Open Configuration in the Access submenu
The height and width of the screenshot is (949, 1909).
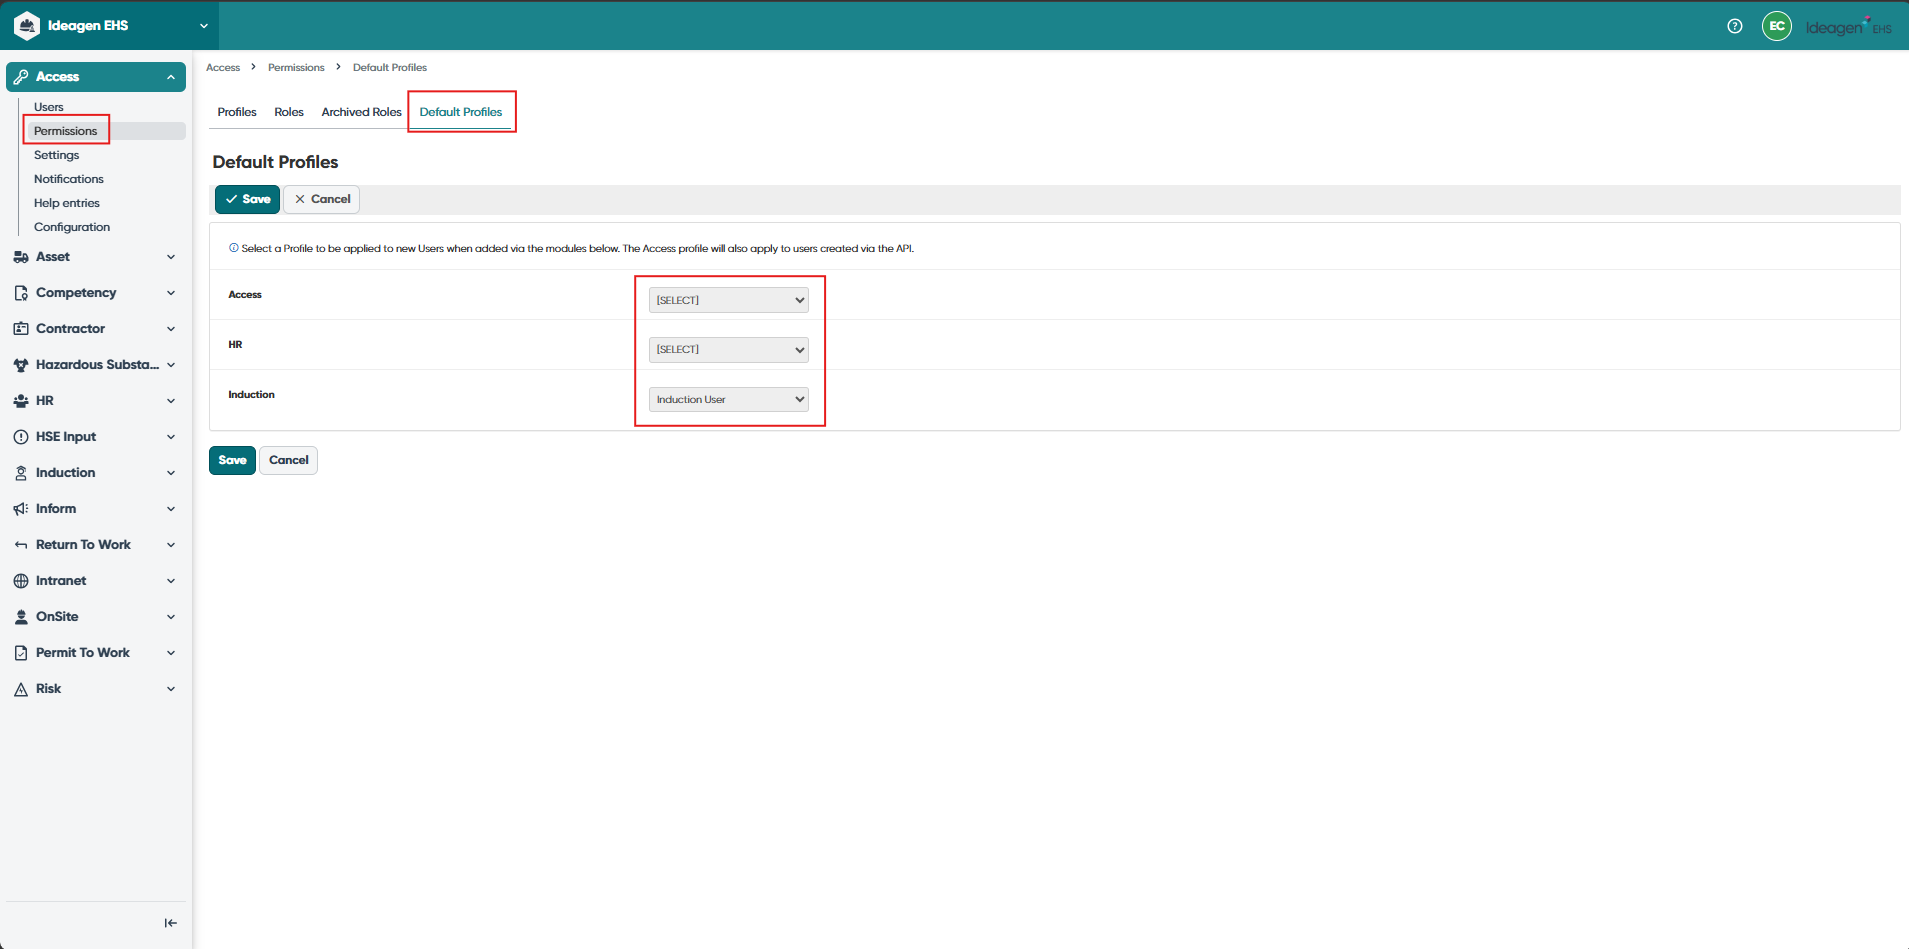pos(72,227)
